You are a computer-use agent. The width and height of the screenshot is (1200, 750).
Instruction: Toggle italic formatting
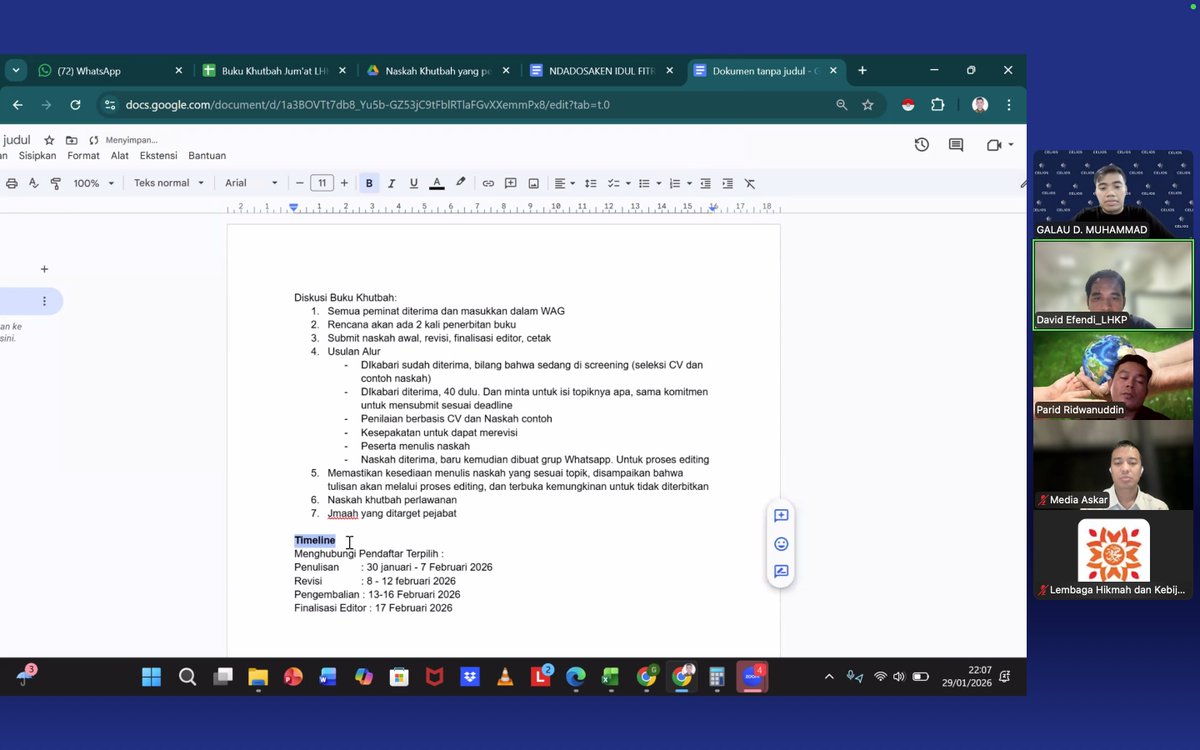point(391,183)
